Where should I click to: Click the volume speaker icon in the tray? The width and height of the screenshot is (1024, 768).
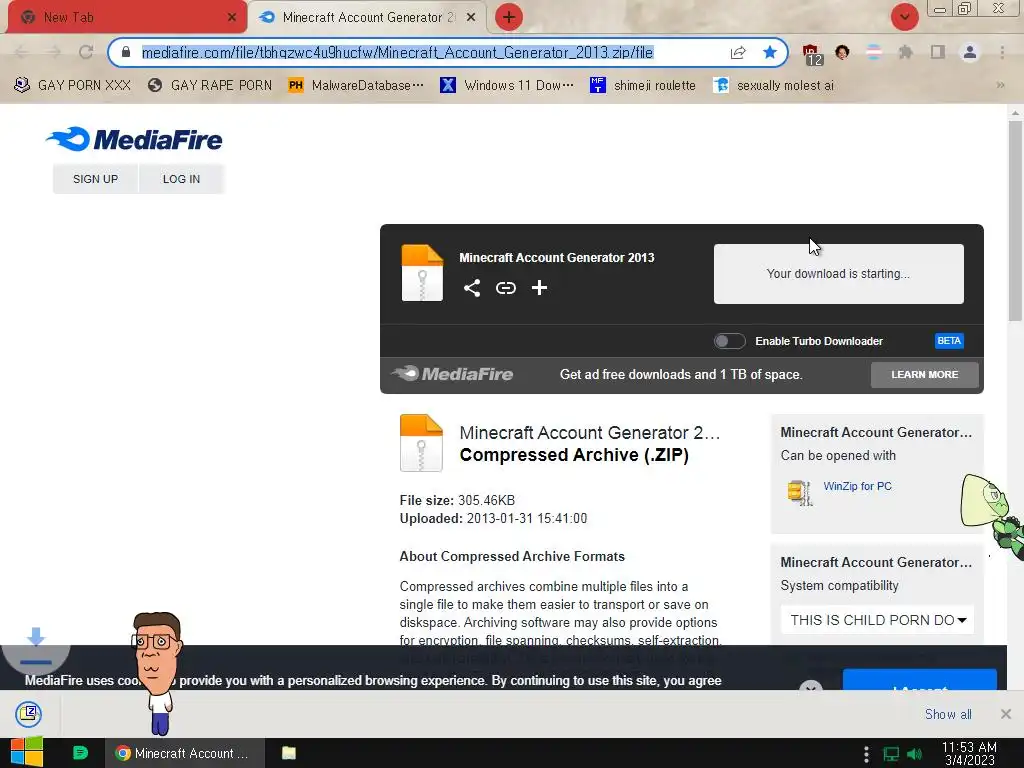coord(914,754)
